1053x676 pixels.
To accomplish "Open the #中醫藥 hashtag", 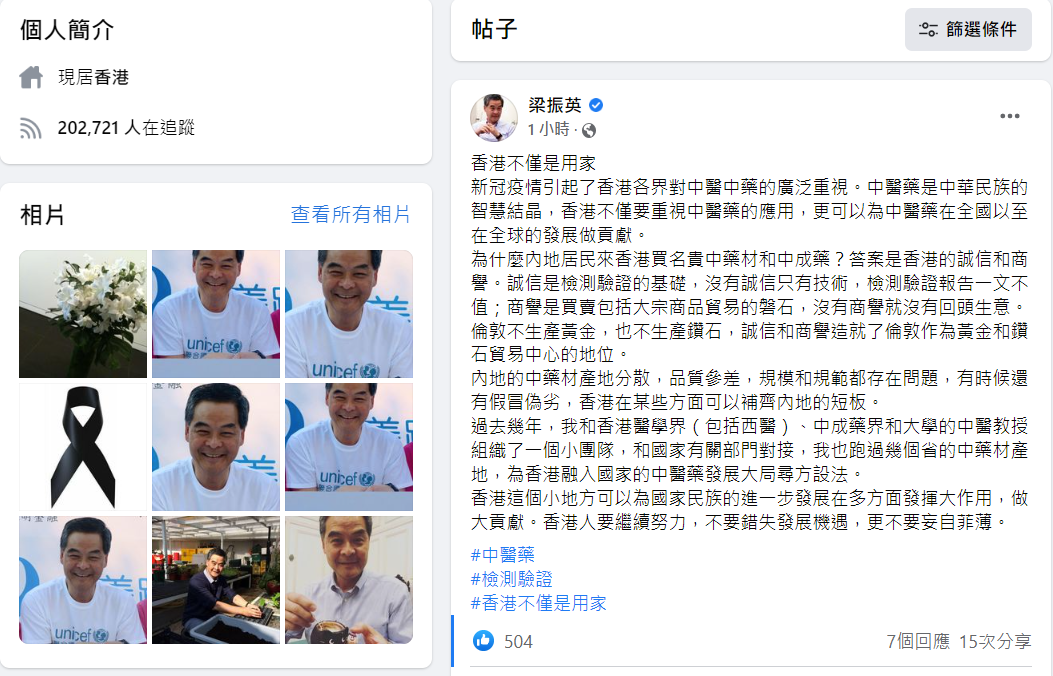I will point(502,554).
